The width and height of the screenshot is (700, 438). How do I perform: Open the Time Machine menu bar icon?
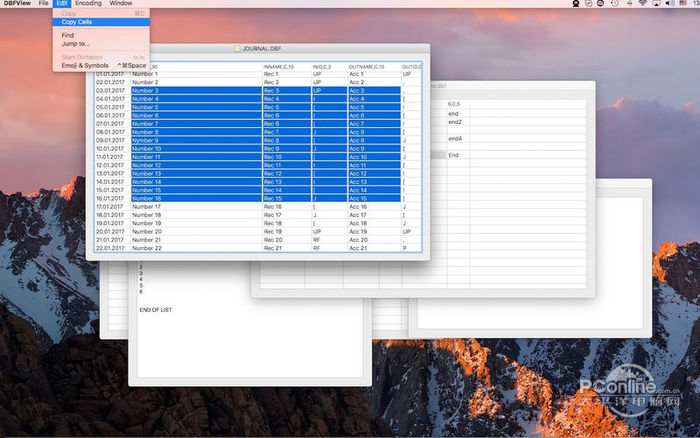tap(615, 3)
